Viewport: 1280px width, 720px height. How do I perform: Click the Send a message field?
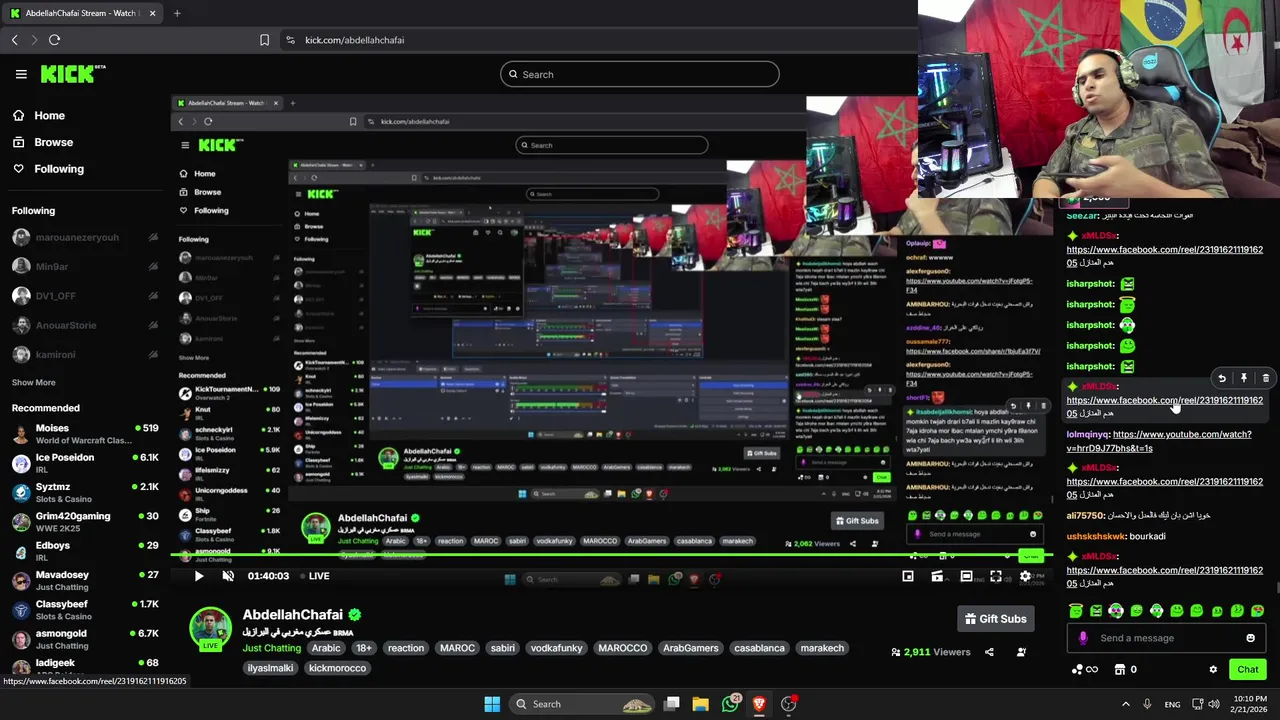click(x=1165, y=638)
